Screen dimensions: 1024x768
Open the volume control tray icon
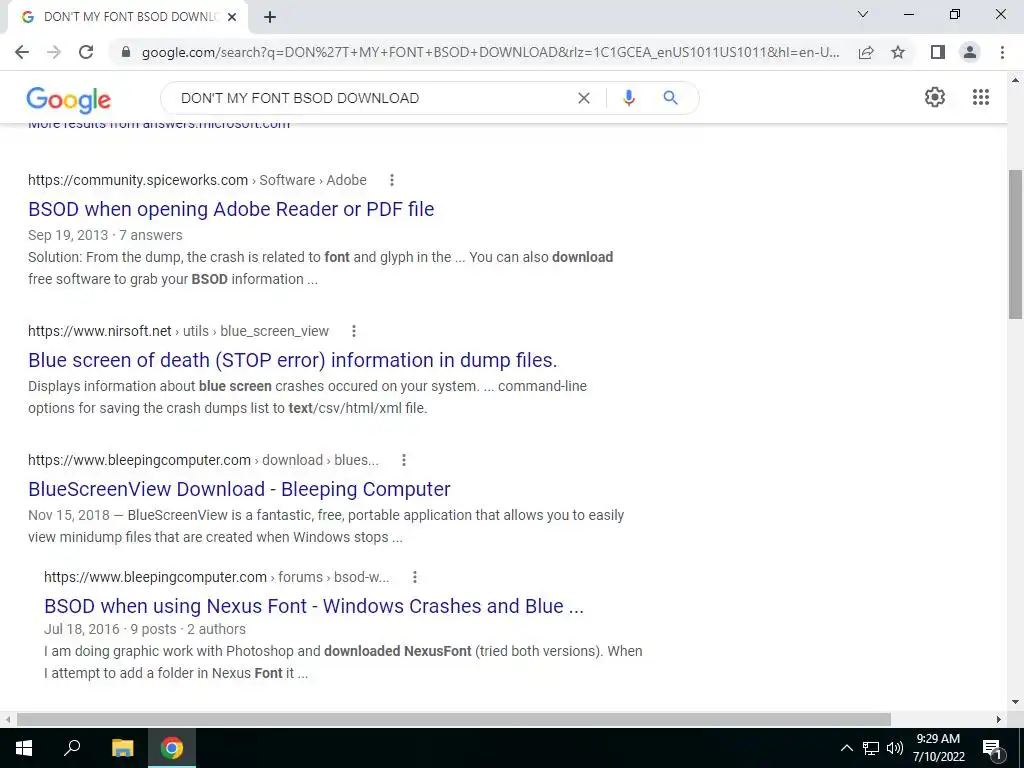point(895,748)
